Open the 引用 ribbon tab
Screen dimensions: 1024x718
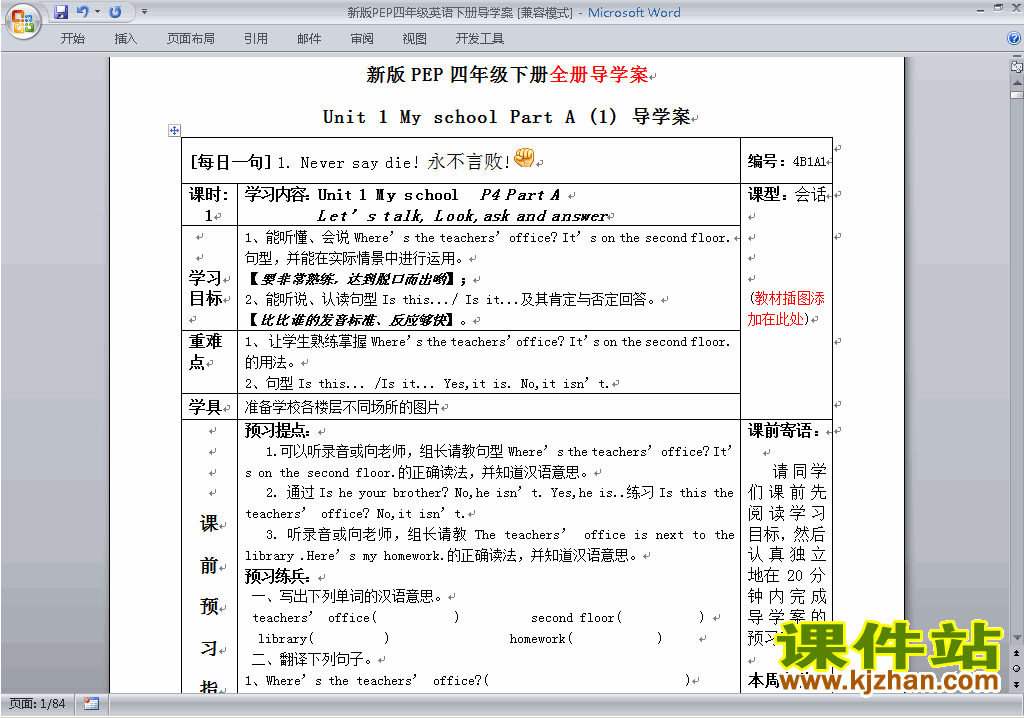point(256,39)
